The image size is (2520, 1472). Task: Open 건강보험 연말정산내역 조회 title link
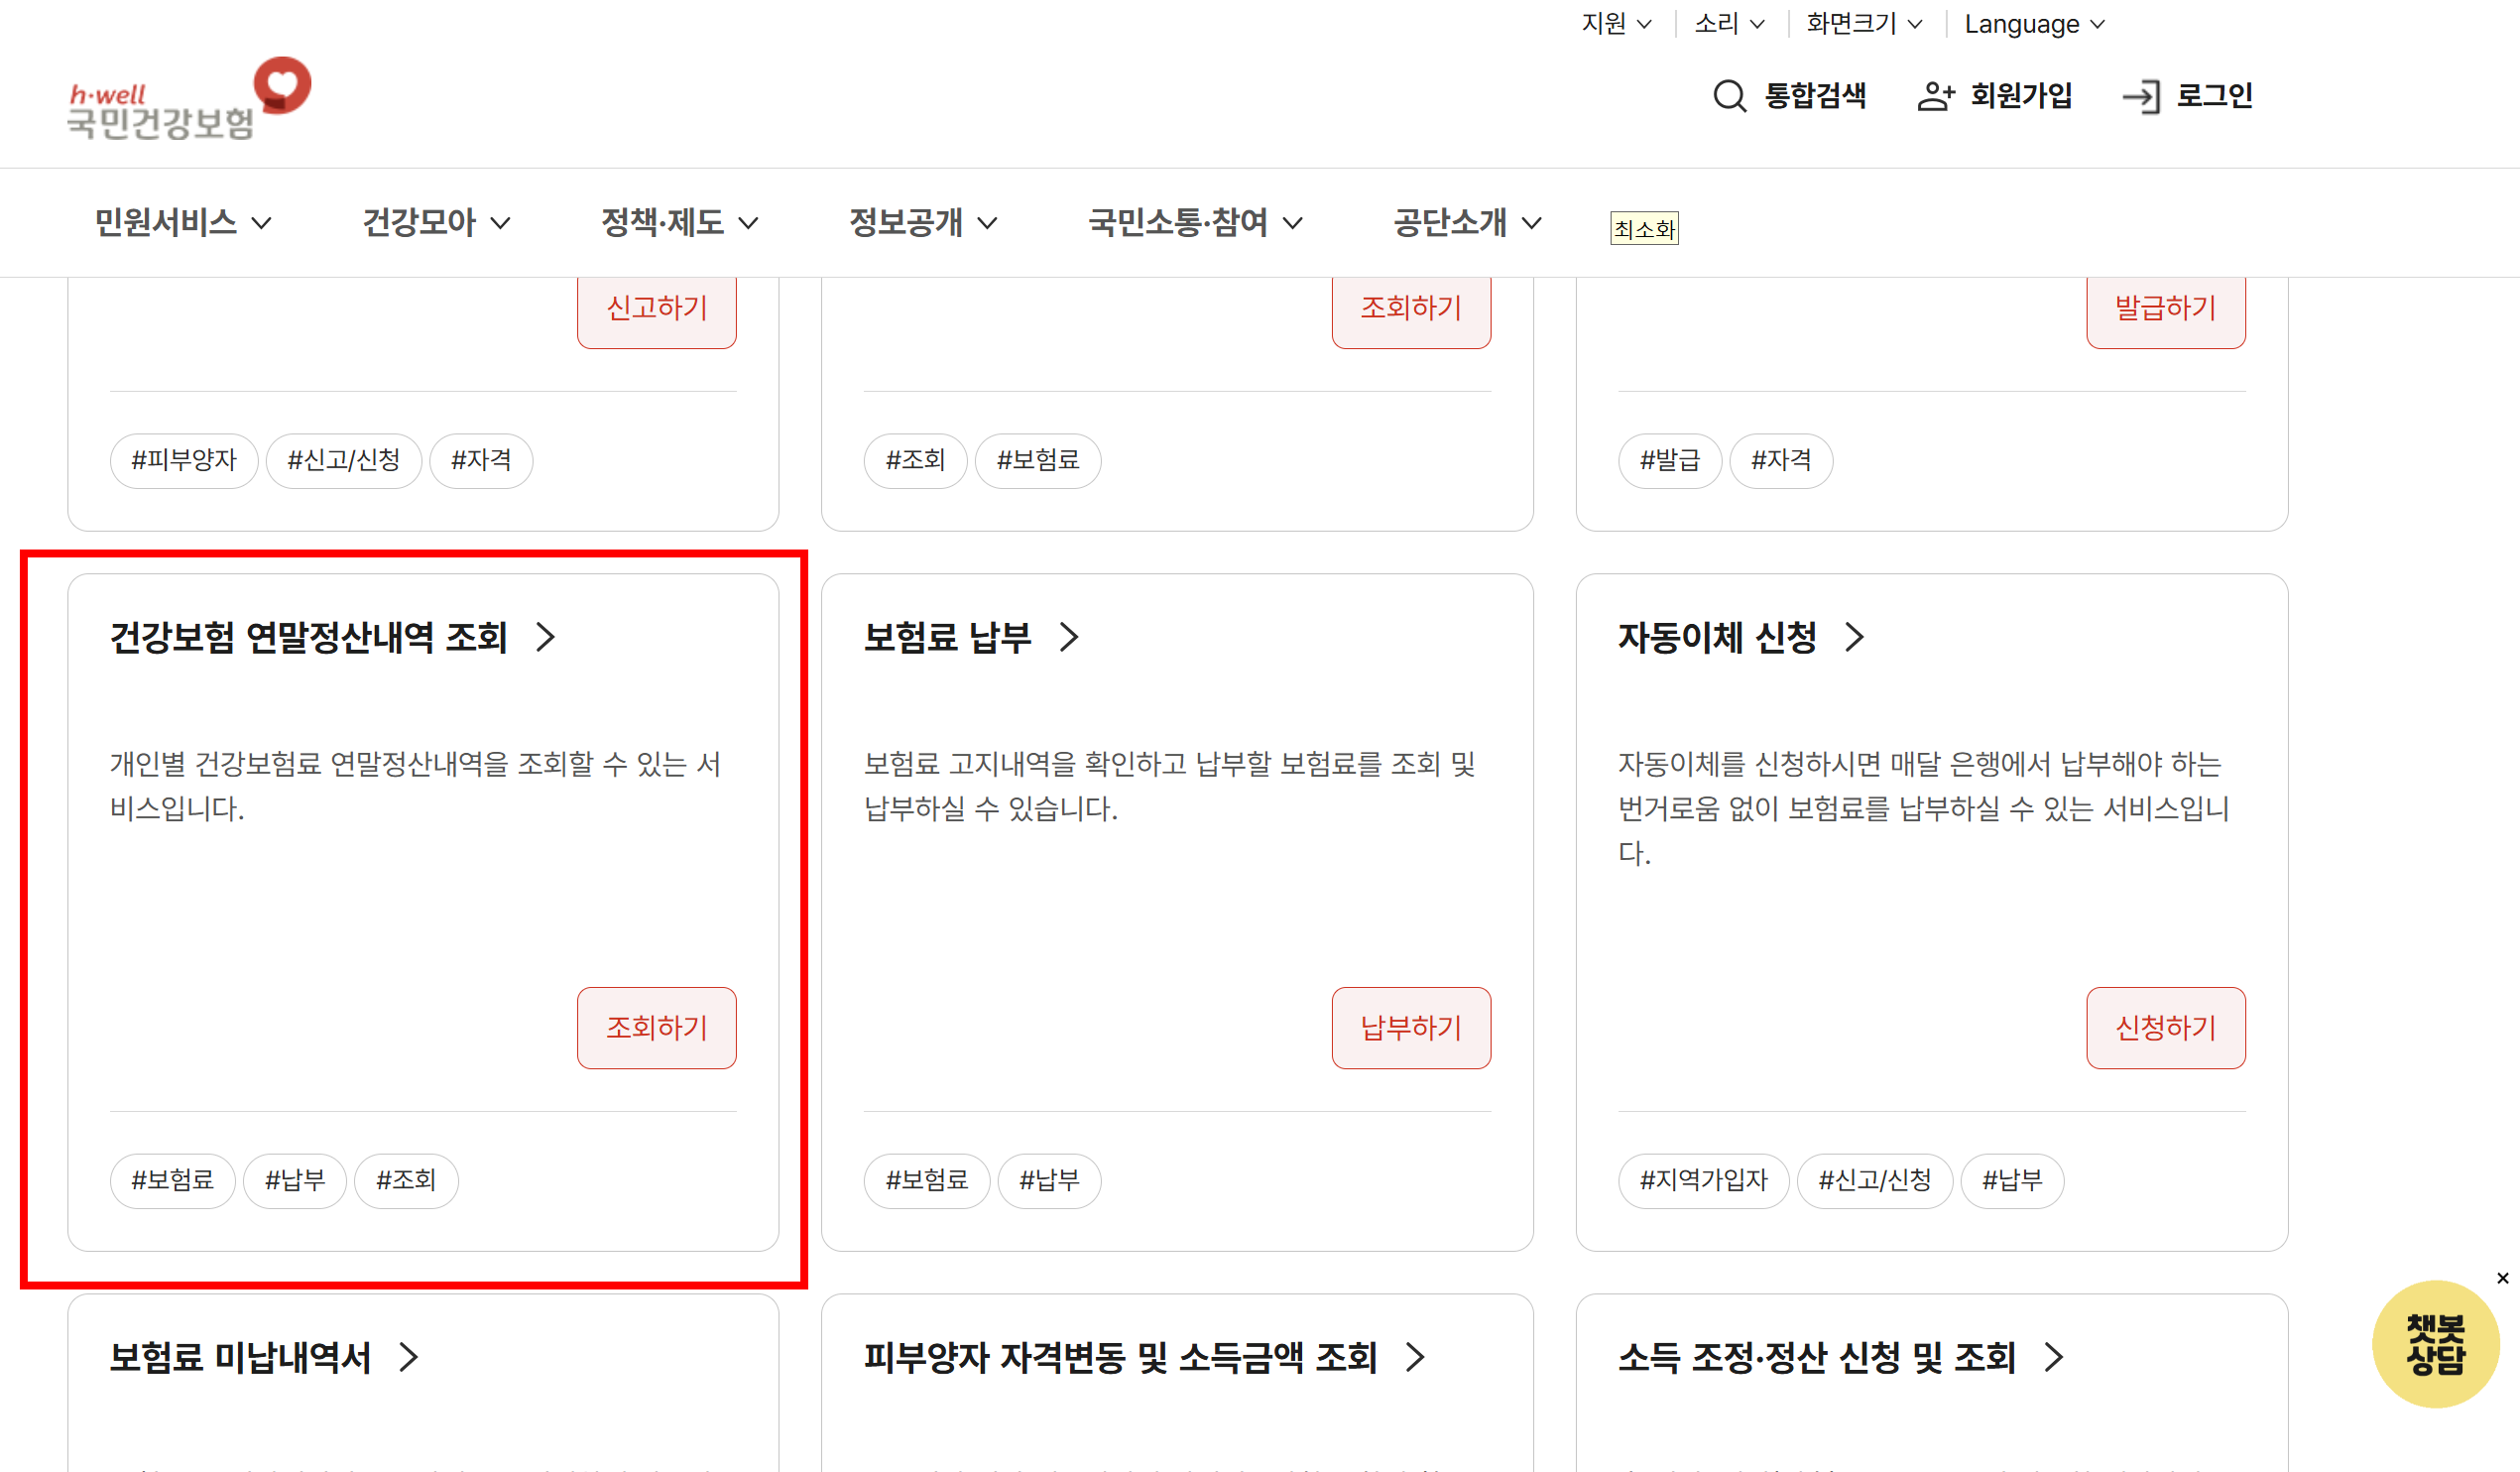point(309,637)
